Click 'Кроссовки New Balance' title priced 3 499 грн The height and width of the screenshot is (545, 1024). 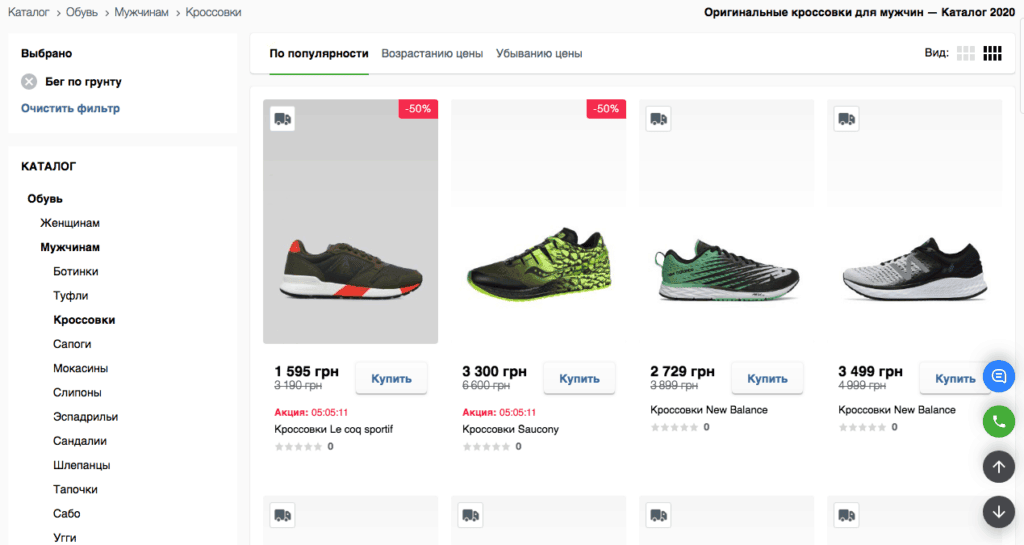point(897,410)
